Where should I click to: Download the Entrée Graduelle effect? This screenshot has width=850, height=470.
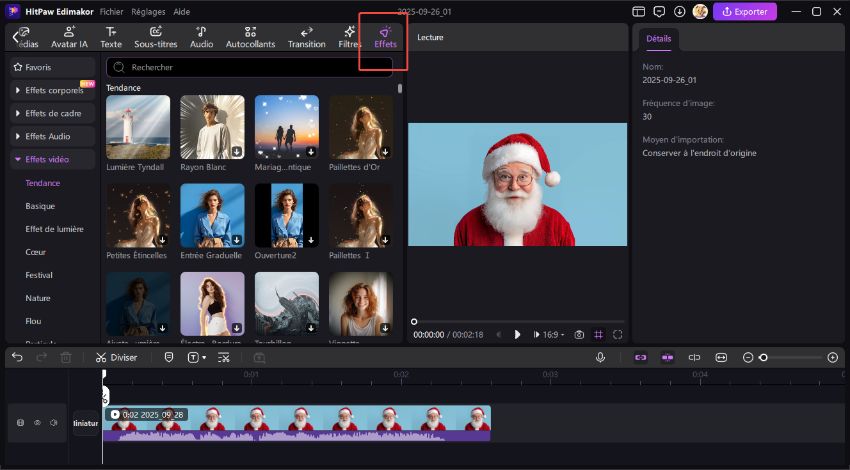coord(237,240)
